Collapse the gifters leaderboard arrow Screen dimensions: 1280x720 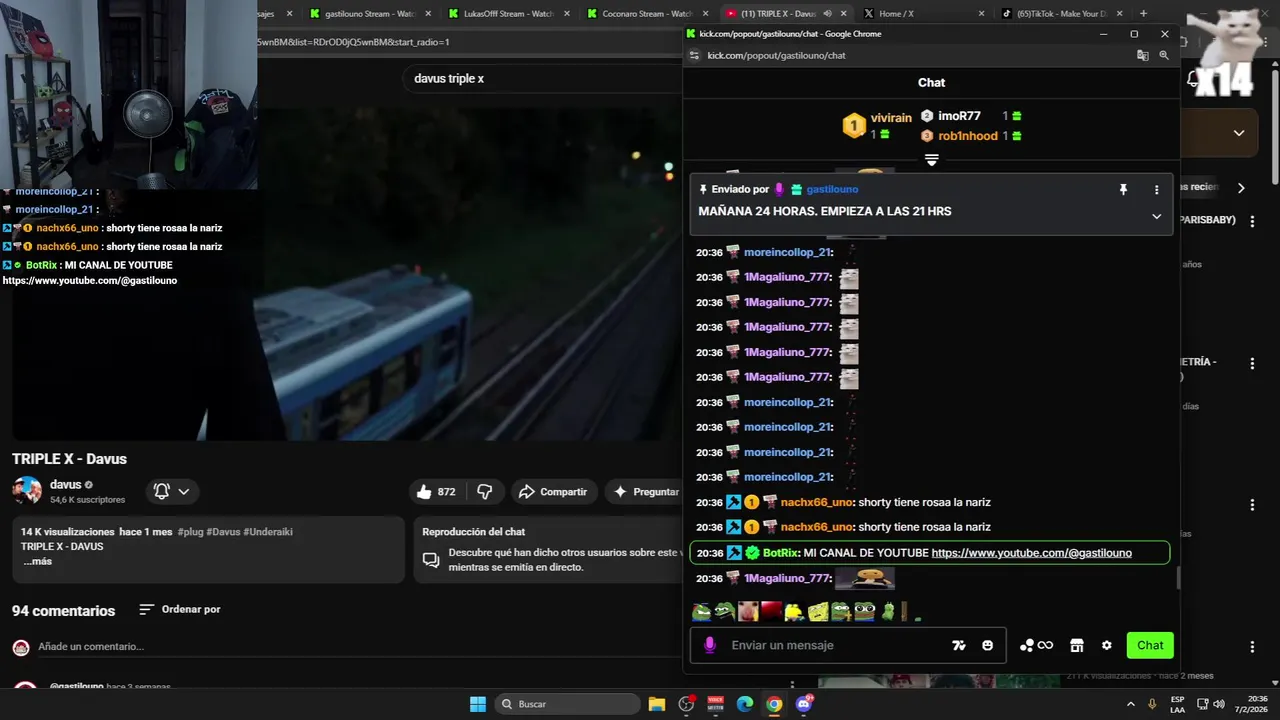pyautogui.click(x=931, y=160)
